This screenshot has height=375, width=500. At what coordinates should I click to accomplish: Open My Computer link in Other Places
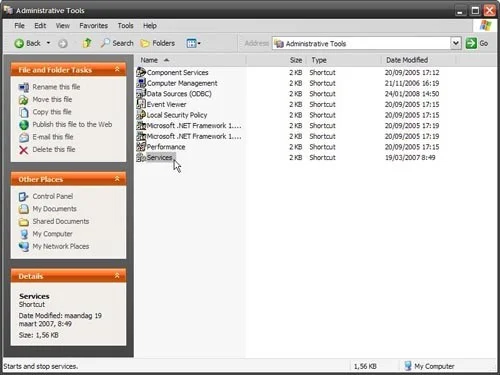pos(52,234)
